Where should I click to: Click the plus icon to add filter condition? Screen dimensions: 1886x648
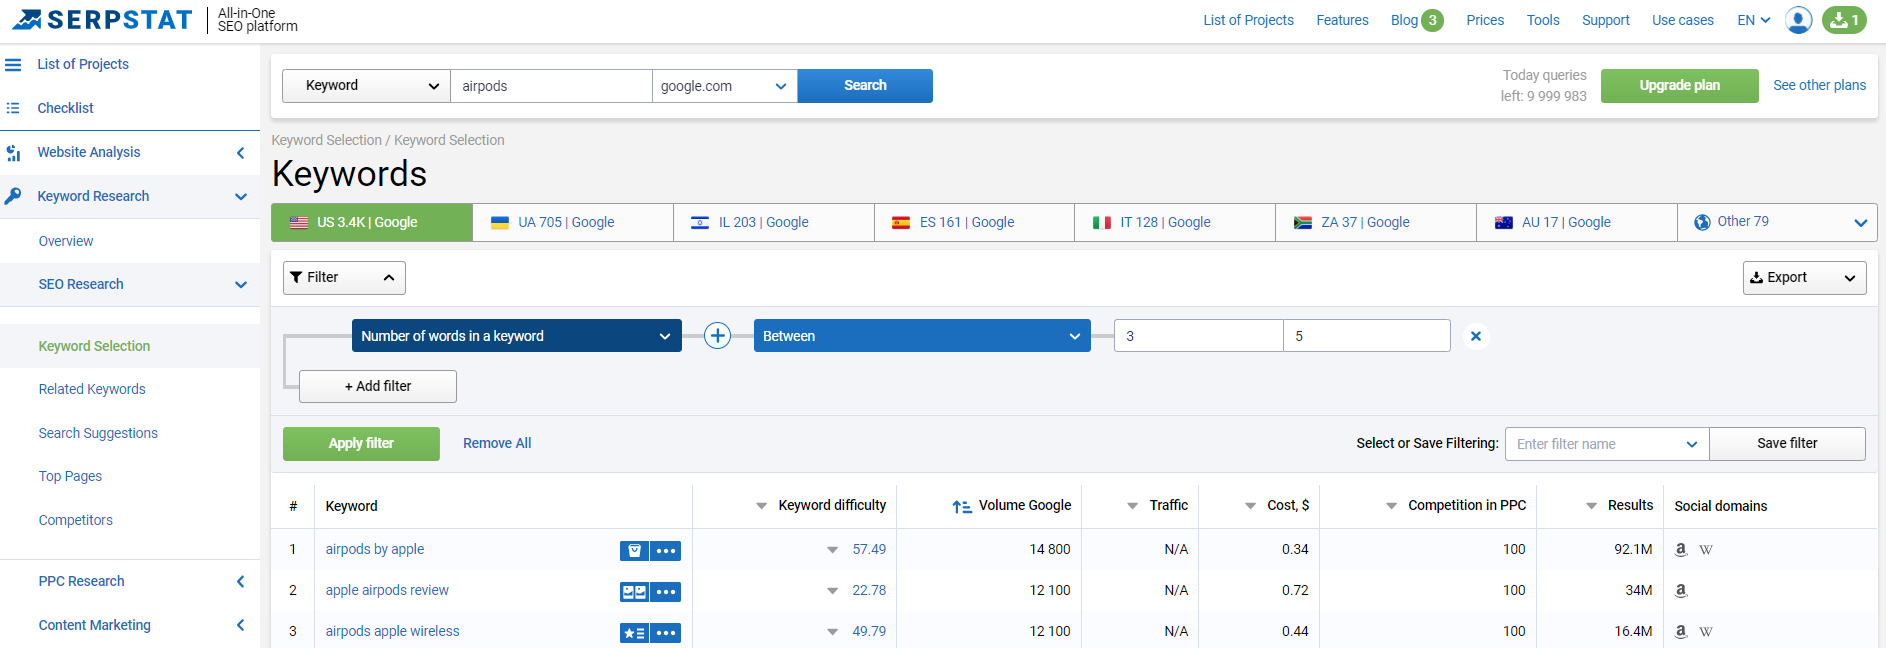click(x=717, y=336)
